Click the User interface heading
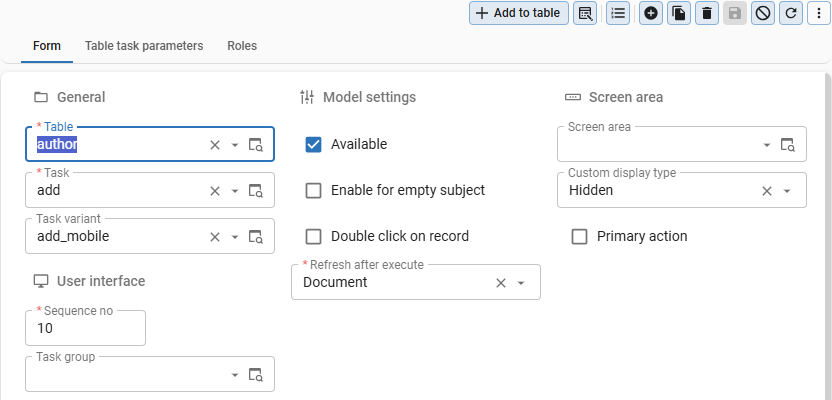 tap(101, 281)
